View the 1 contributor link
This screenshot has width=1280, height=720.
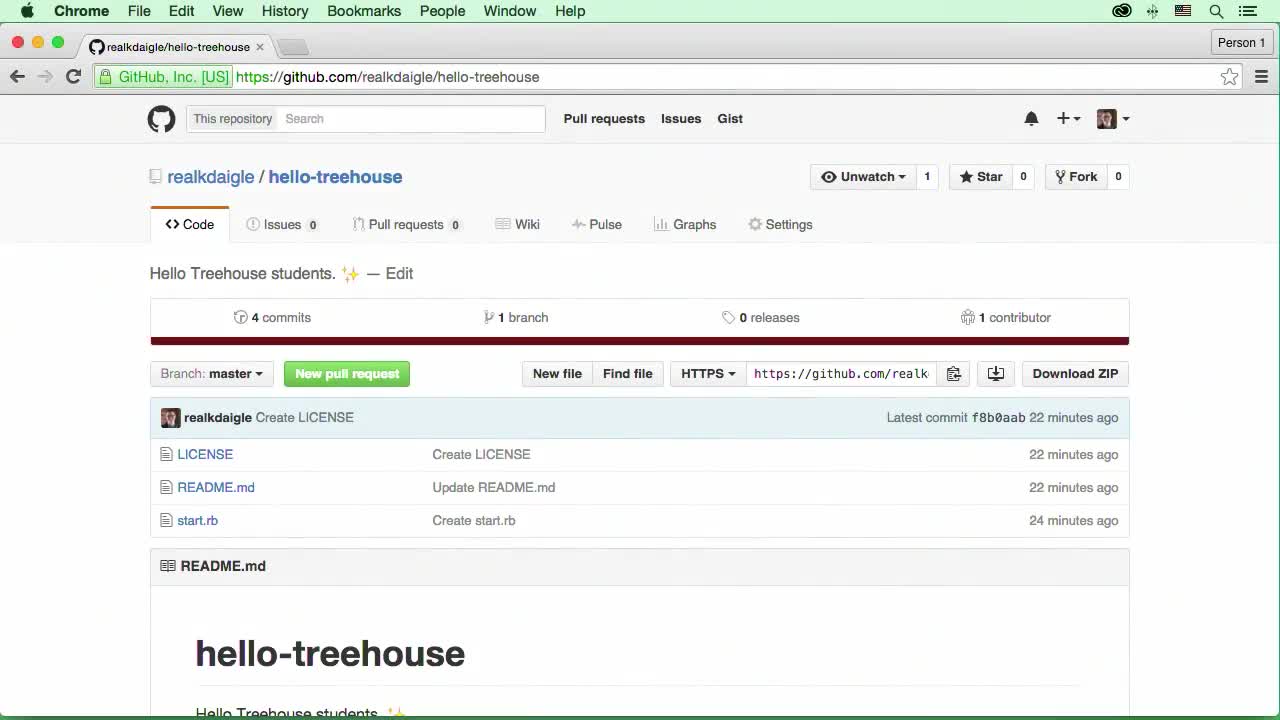pos(1006,318)
